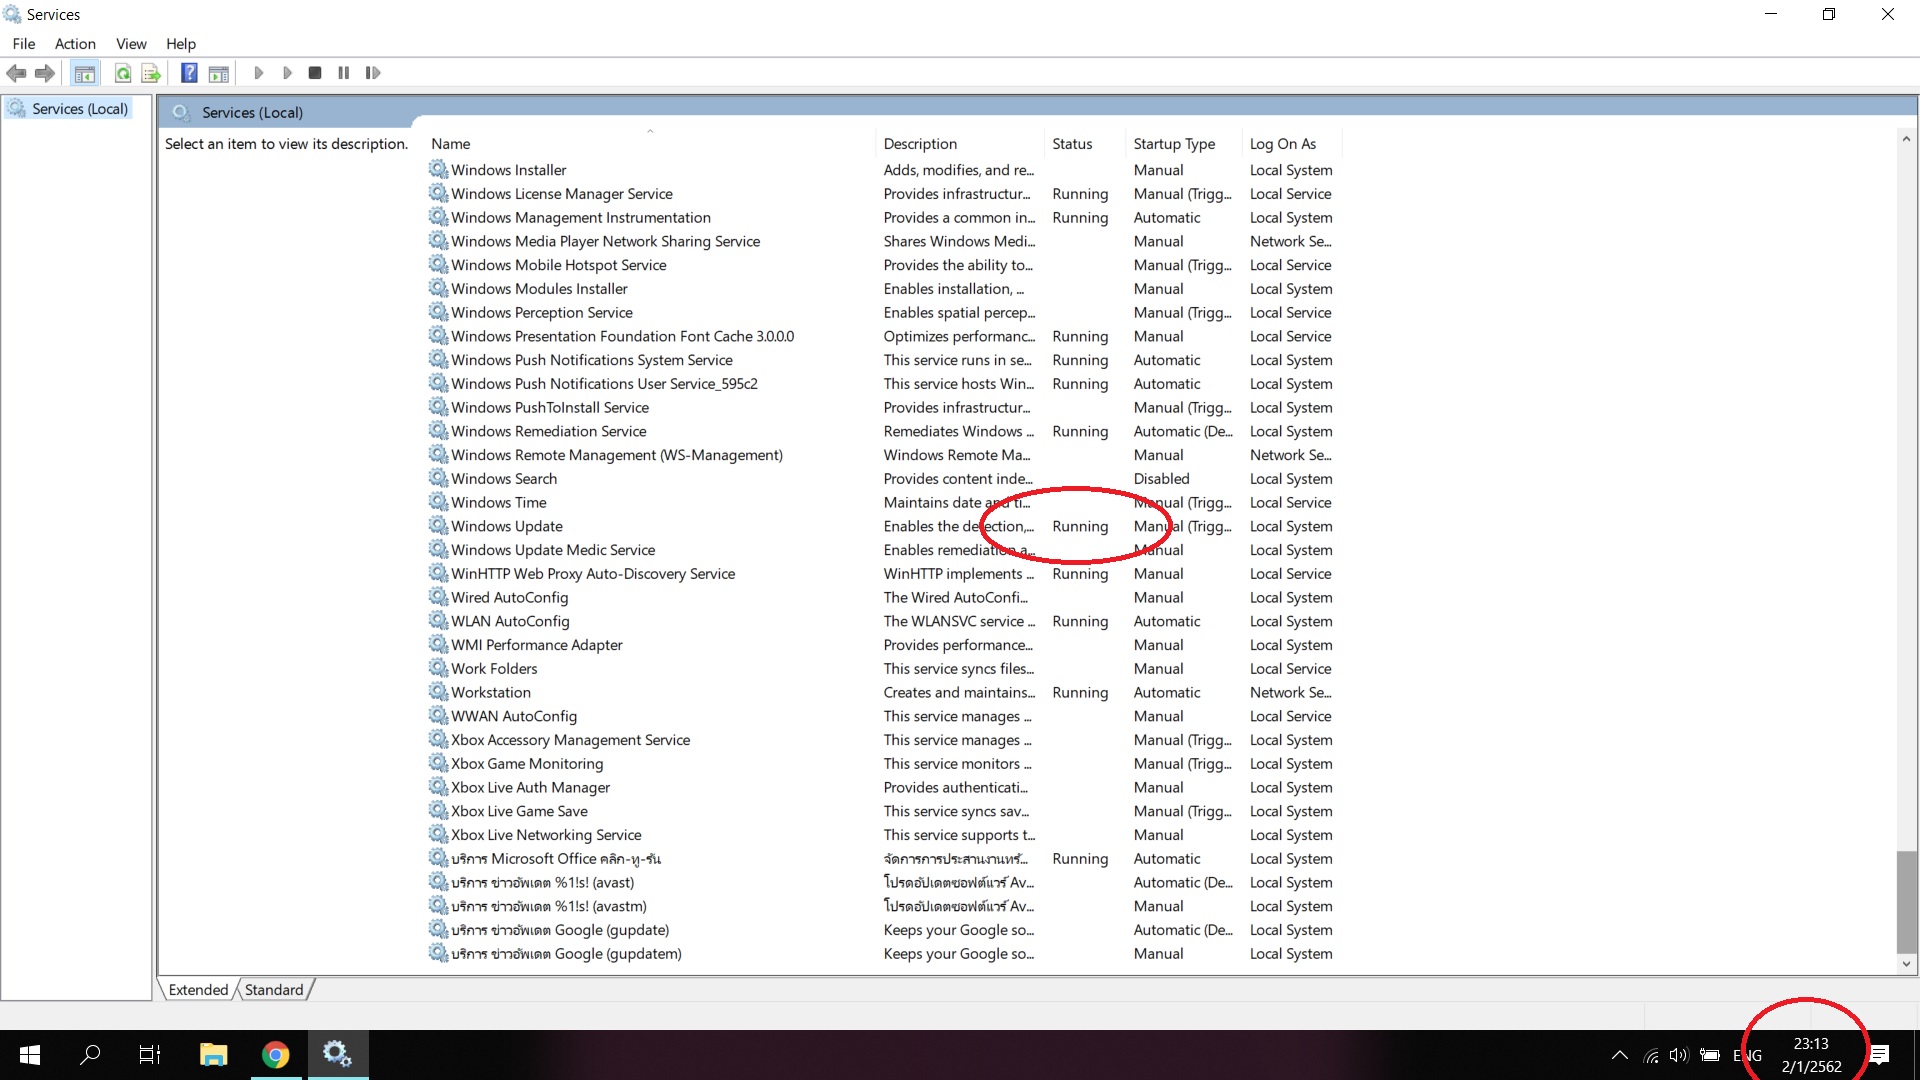
Task: Sort list by Description column header
Action: tap(960, 144)
